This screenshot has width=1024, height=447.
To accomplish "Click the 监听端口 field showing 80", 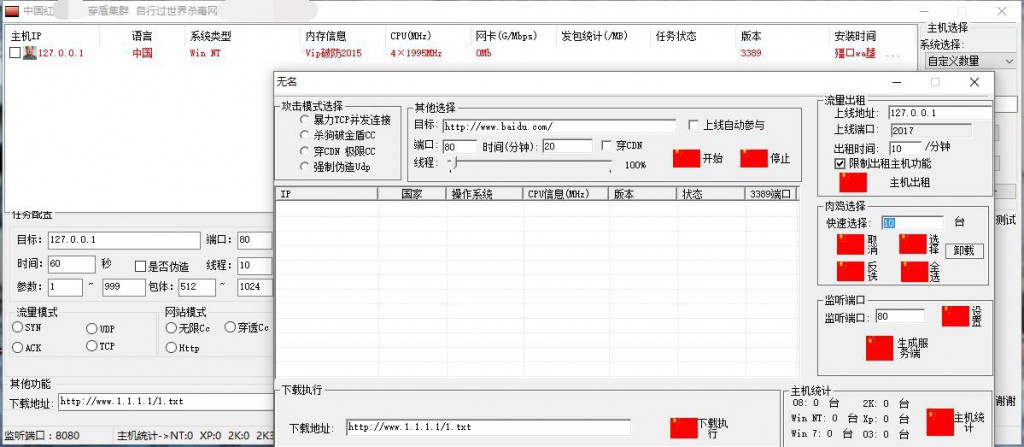I will [900, 316].
